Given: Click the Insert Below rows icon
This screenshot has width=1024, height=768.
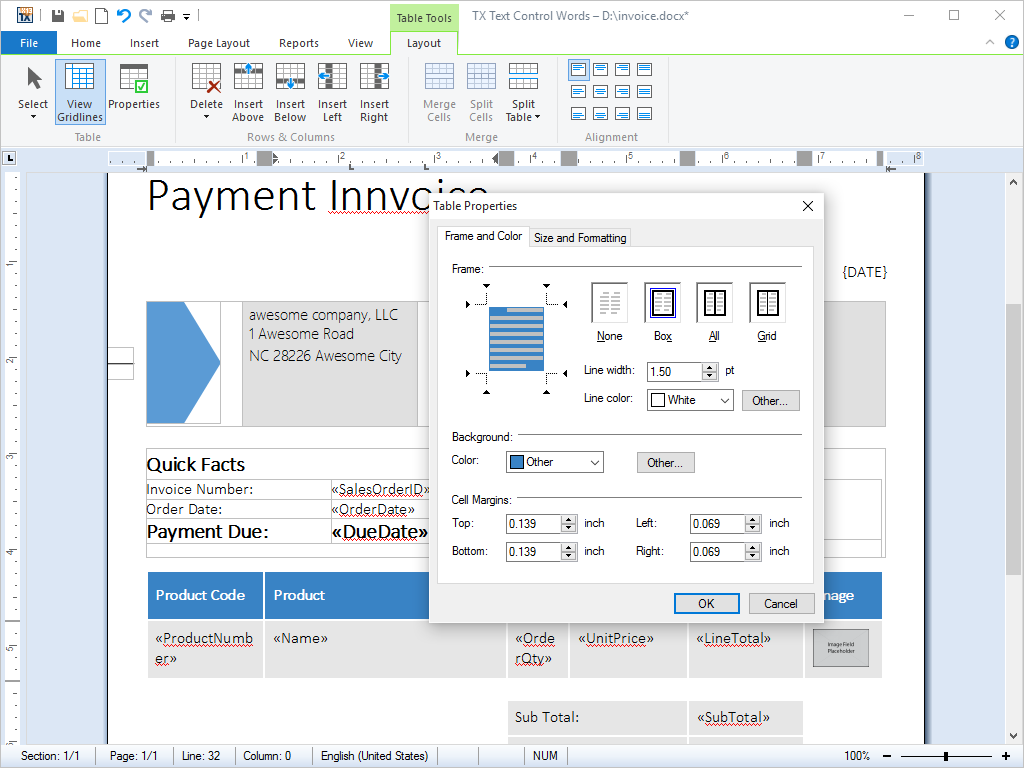Looking at the screenshot, I should (290, 78).
